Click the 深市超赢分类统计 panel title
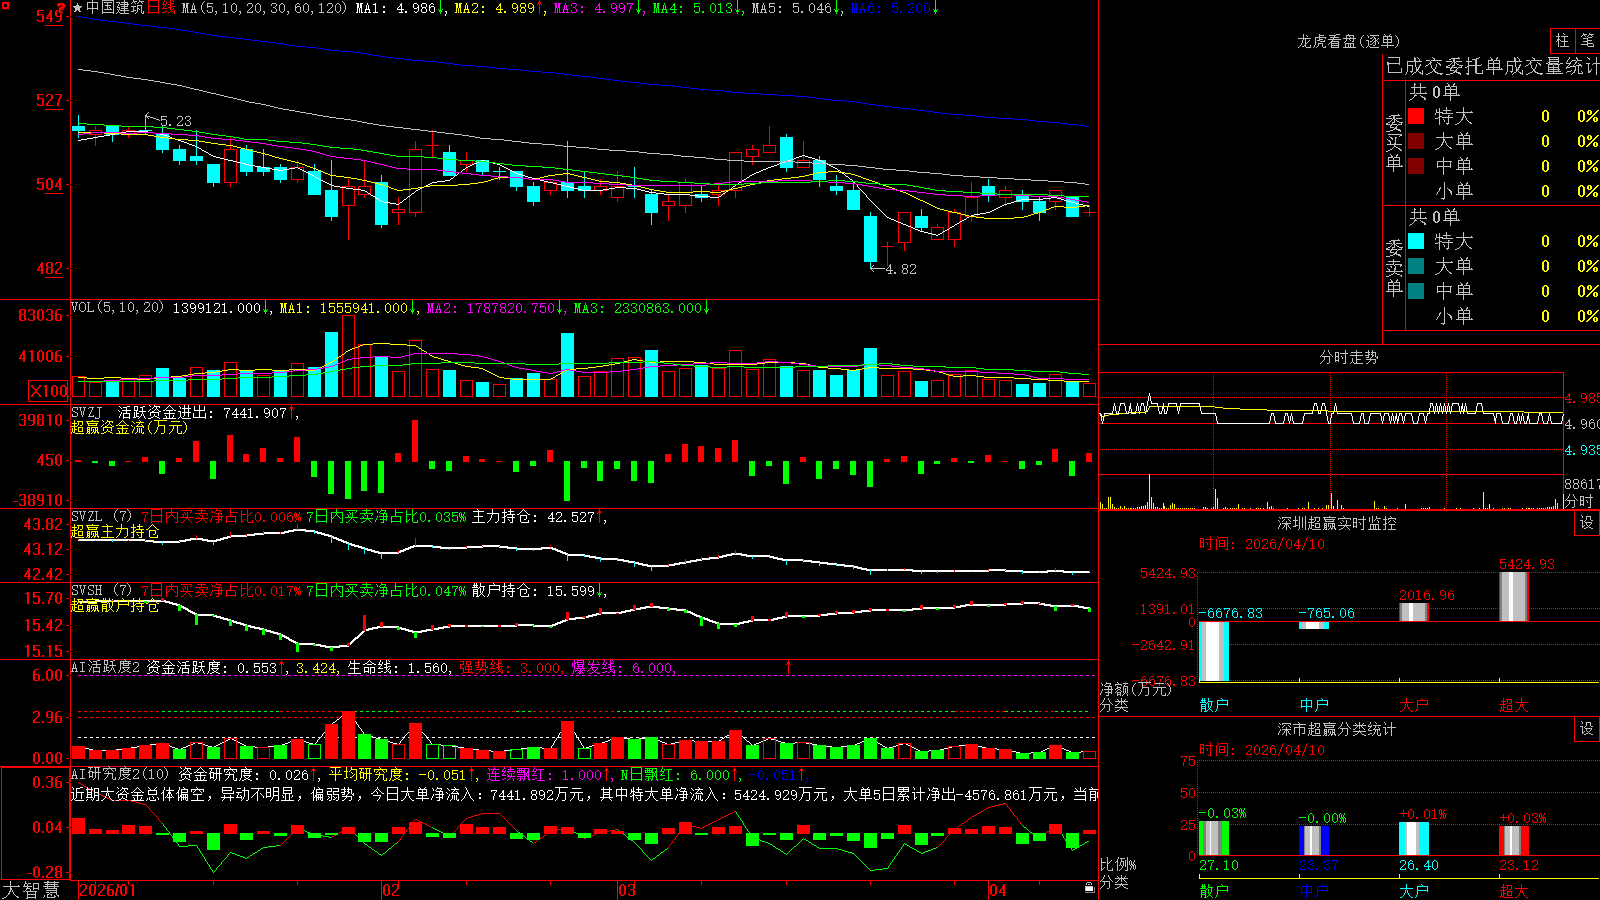This screenshot has height=900, width=1600. pos(1337,729)
